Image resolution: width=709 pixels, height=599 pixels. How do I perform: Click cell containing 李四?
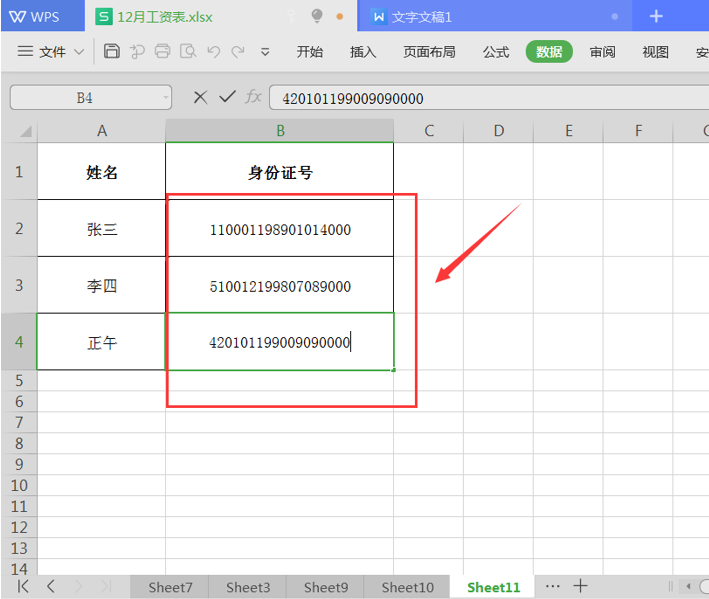pos(102,286)
